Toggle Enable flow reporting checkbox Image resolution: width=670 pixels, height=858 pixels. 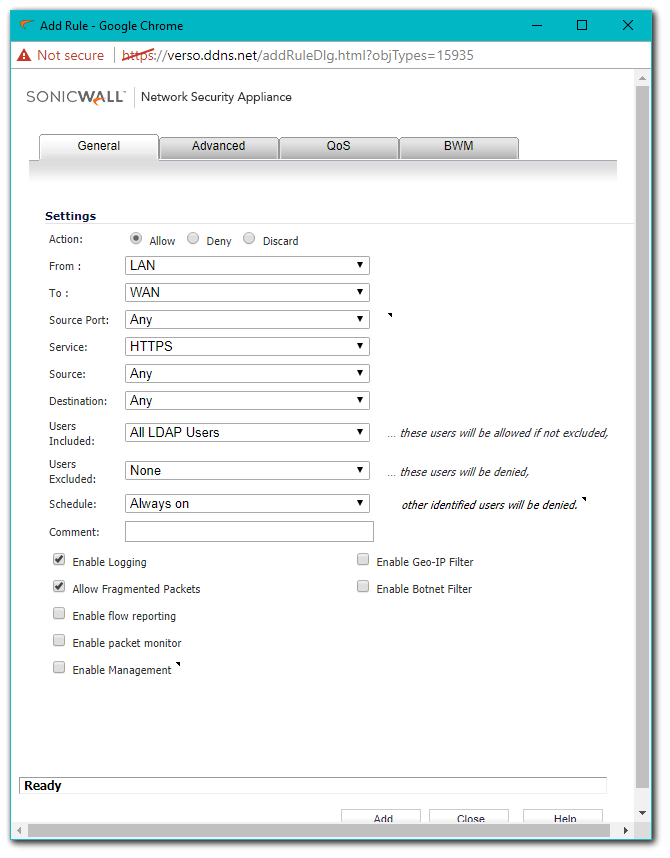59,615
